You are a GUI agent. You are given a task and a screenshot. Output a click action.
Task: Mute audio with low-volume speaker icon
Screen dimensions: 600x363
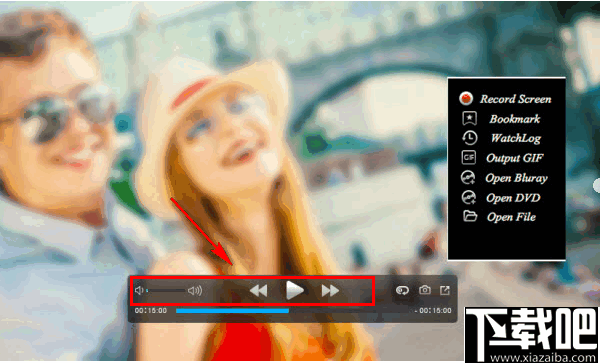click(139, 291)
